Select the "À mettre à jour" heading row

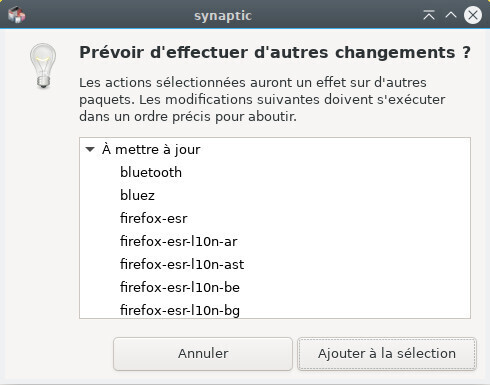275,149
